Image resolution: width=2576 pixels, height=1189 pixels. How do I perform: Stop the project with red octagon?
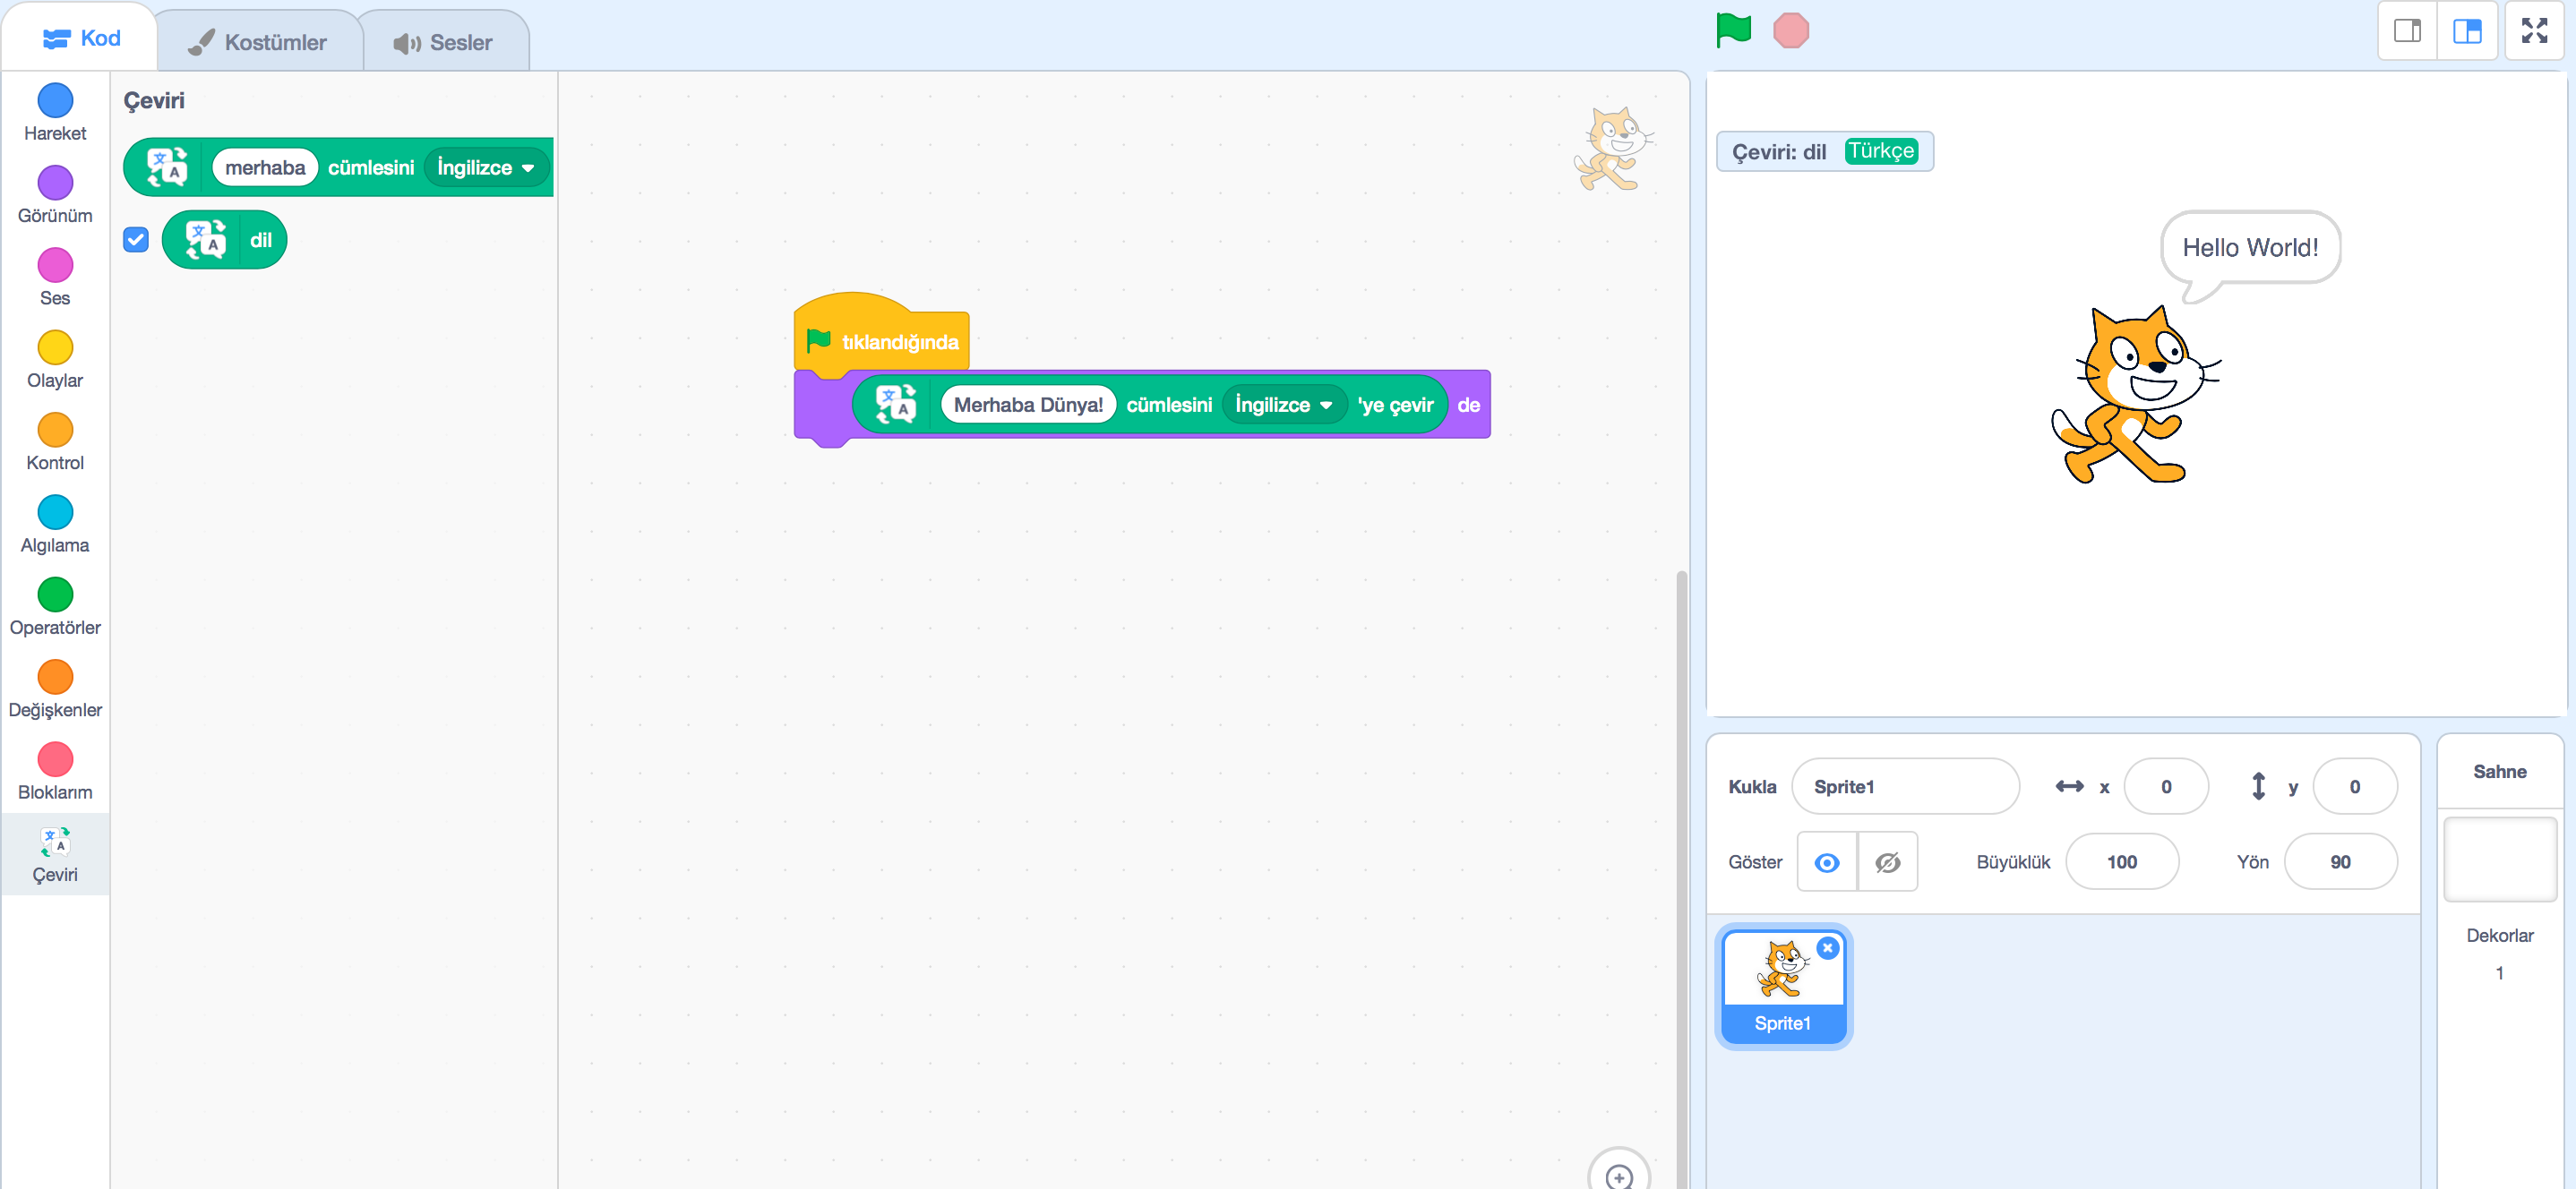tap(1790, 30)
